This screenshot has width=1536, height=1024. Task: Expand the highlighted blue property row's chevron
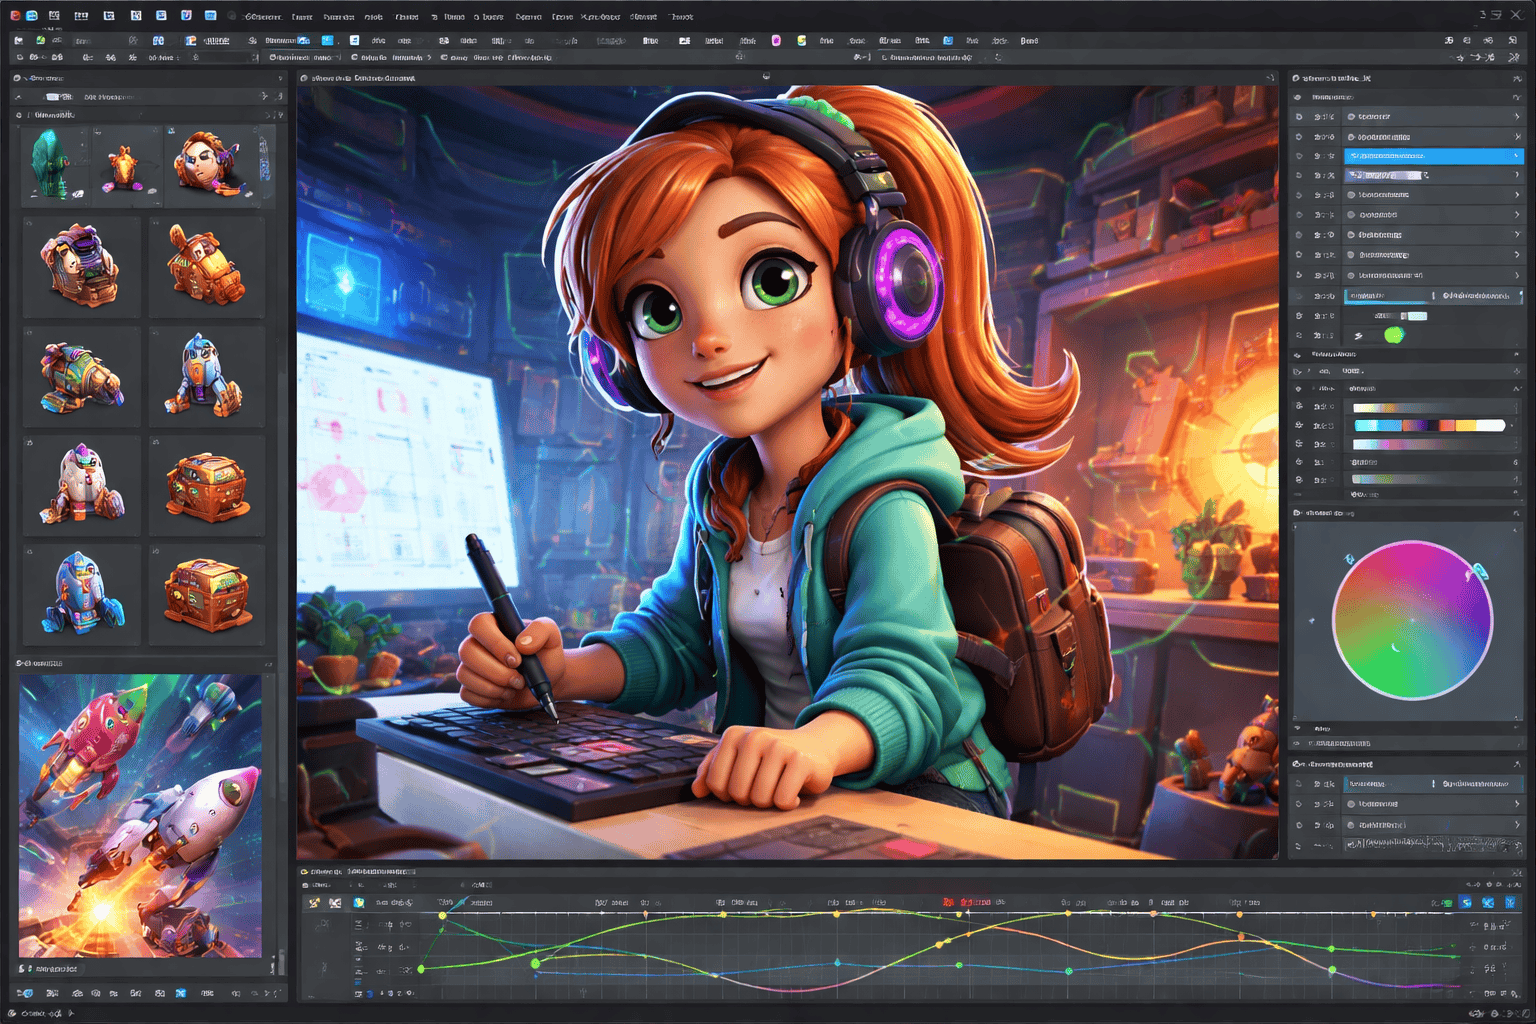click(1516, 156)
